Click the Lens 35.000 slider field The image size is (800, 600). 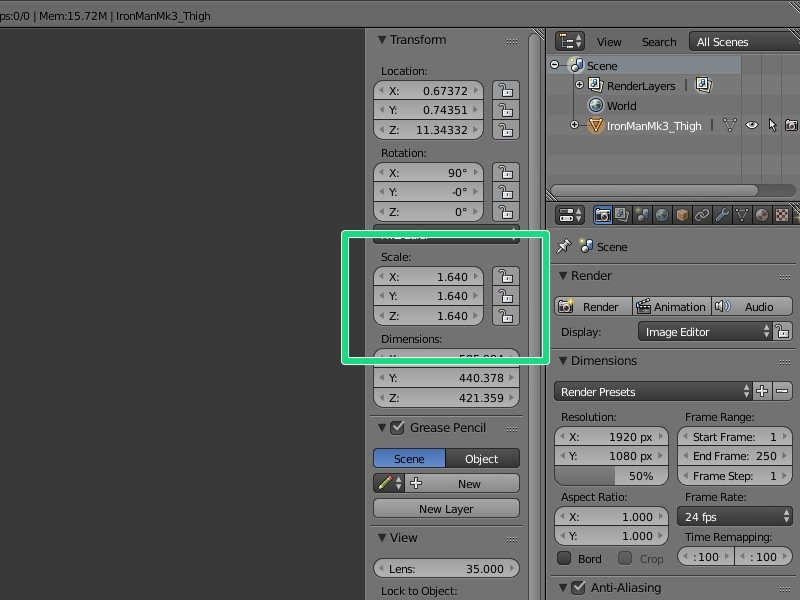point(446,568)
